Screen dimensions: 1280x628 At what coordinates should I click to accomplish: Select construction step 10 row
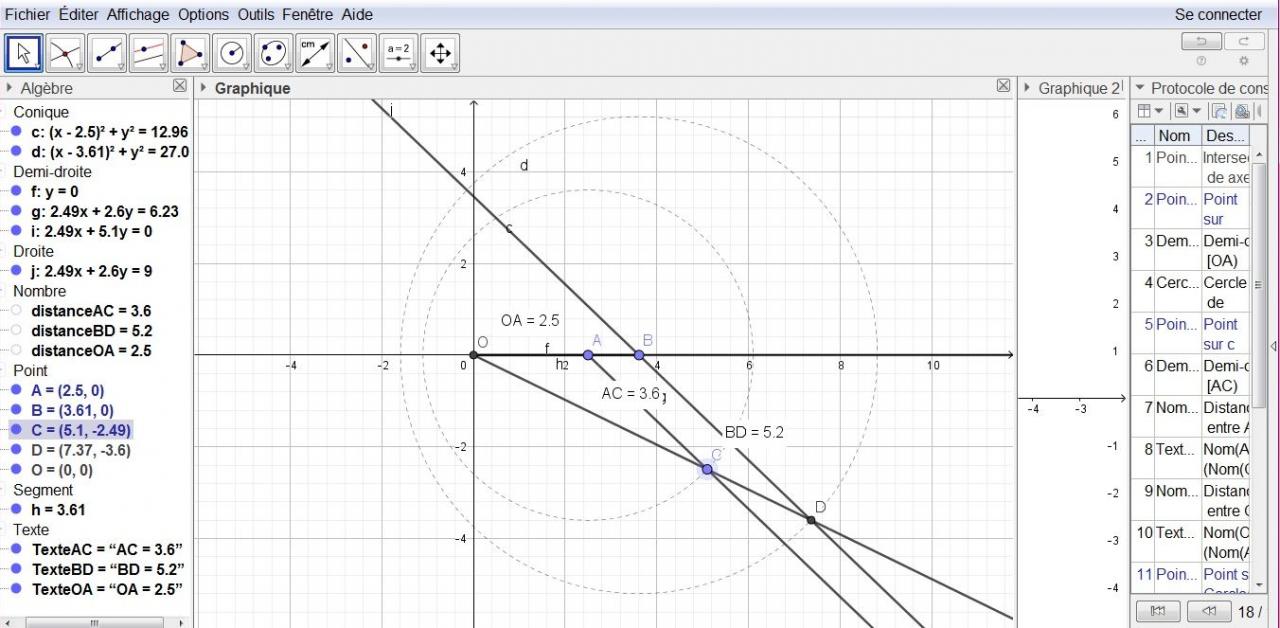[x=1191, y=542]
